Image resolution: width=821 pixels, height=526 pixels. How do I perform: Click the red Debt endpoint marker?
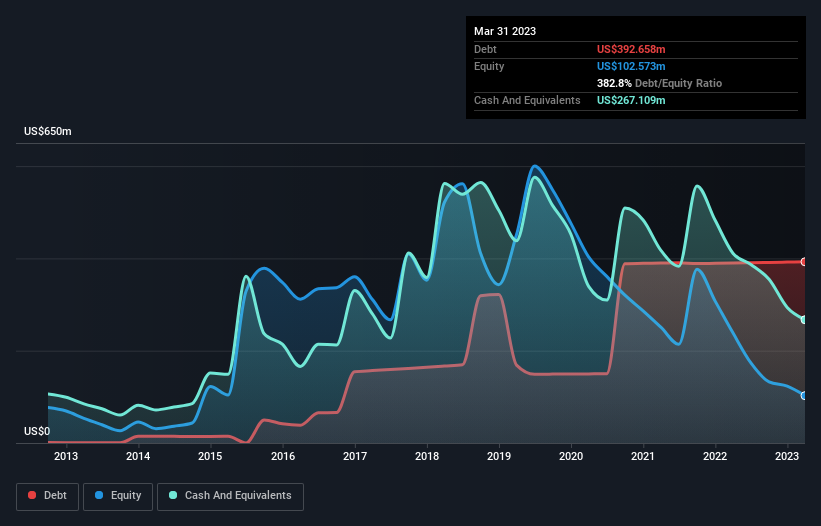(x=804, y=262)
